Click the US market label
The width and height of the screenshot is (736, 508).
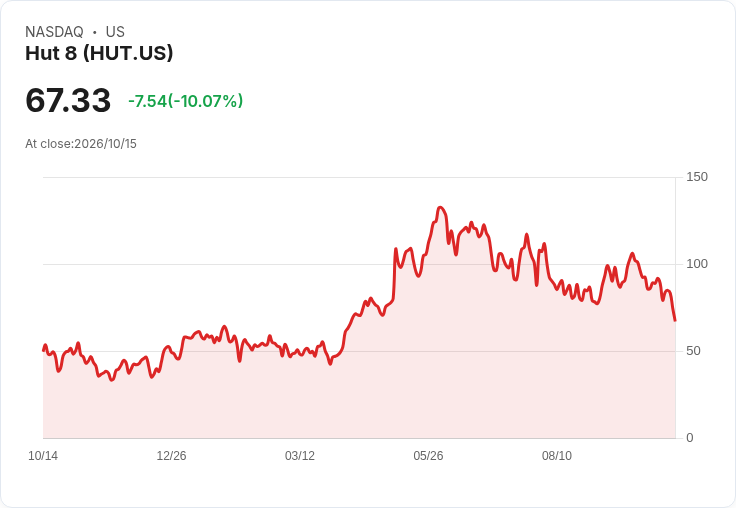(115, 32)
